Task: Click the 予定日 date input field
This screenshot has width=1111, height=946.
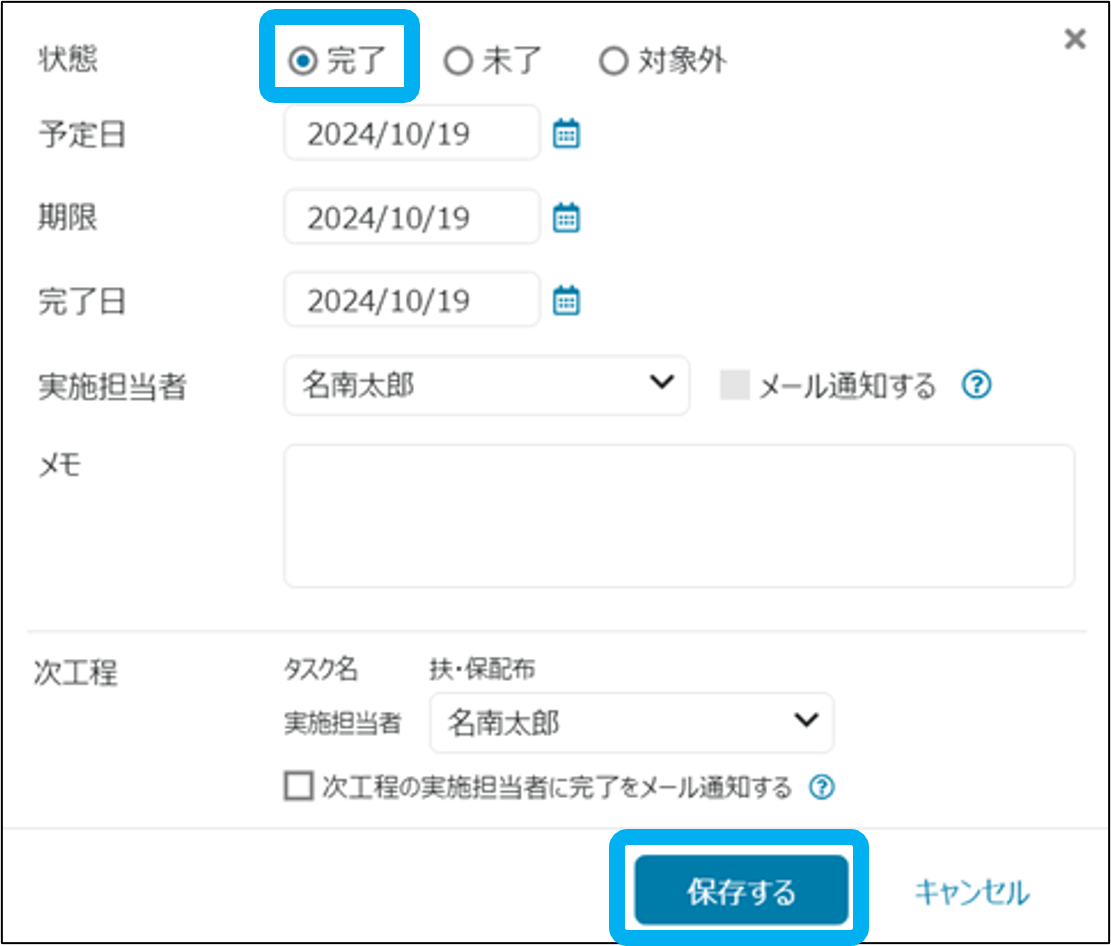Action: click(411, 134)
